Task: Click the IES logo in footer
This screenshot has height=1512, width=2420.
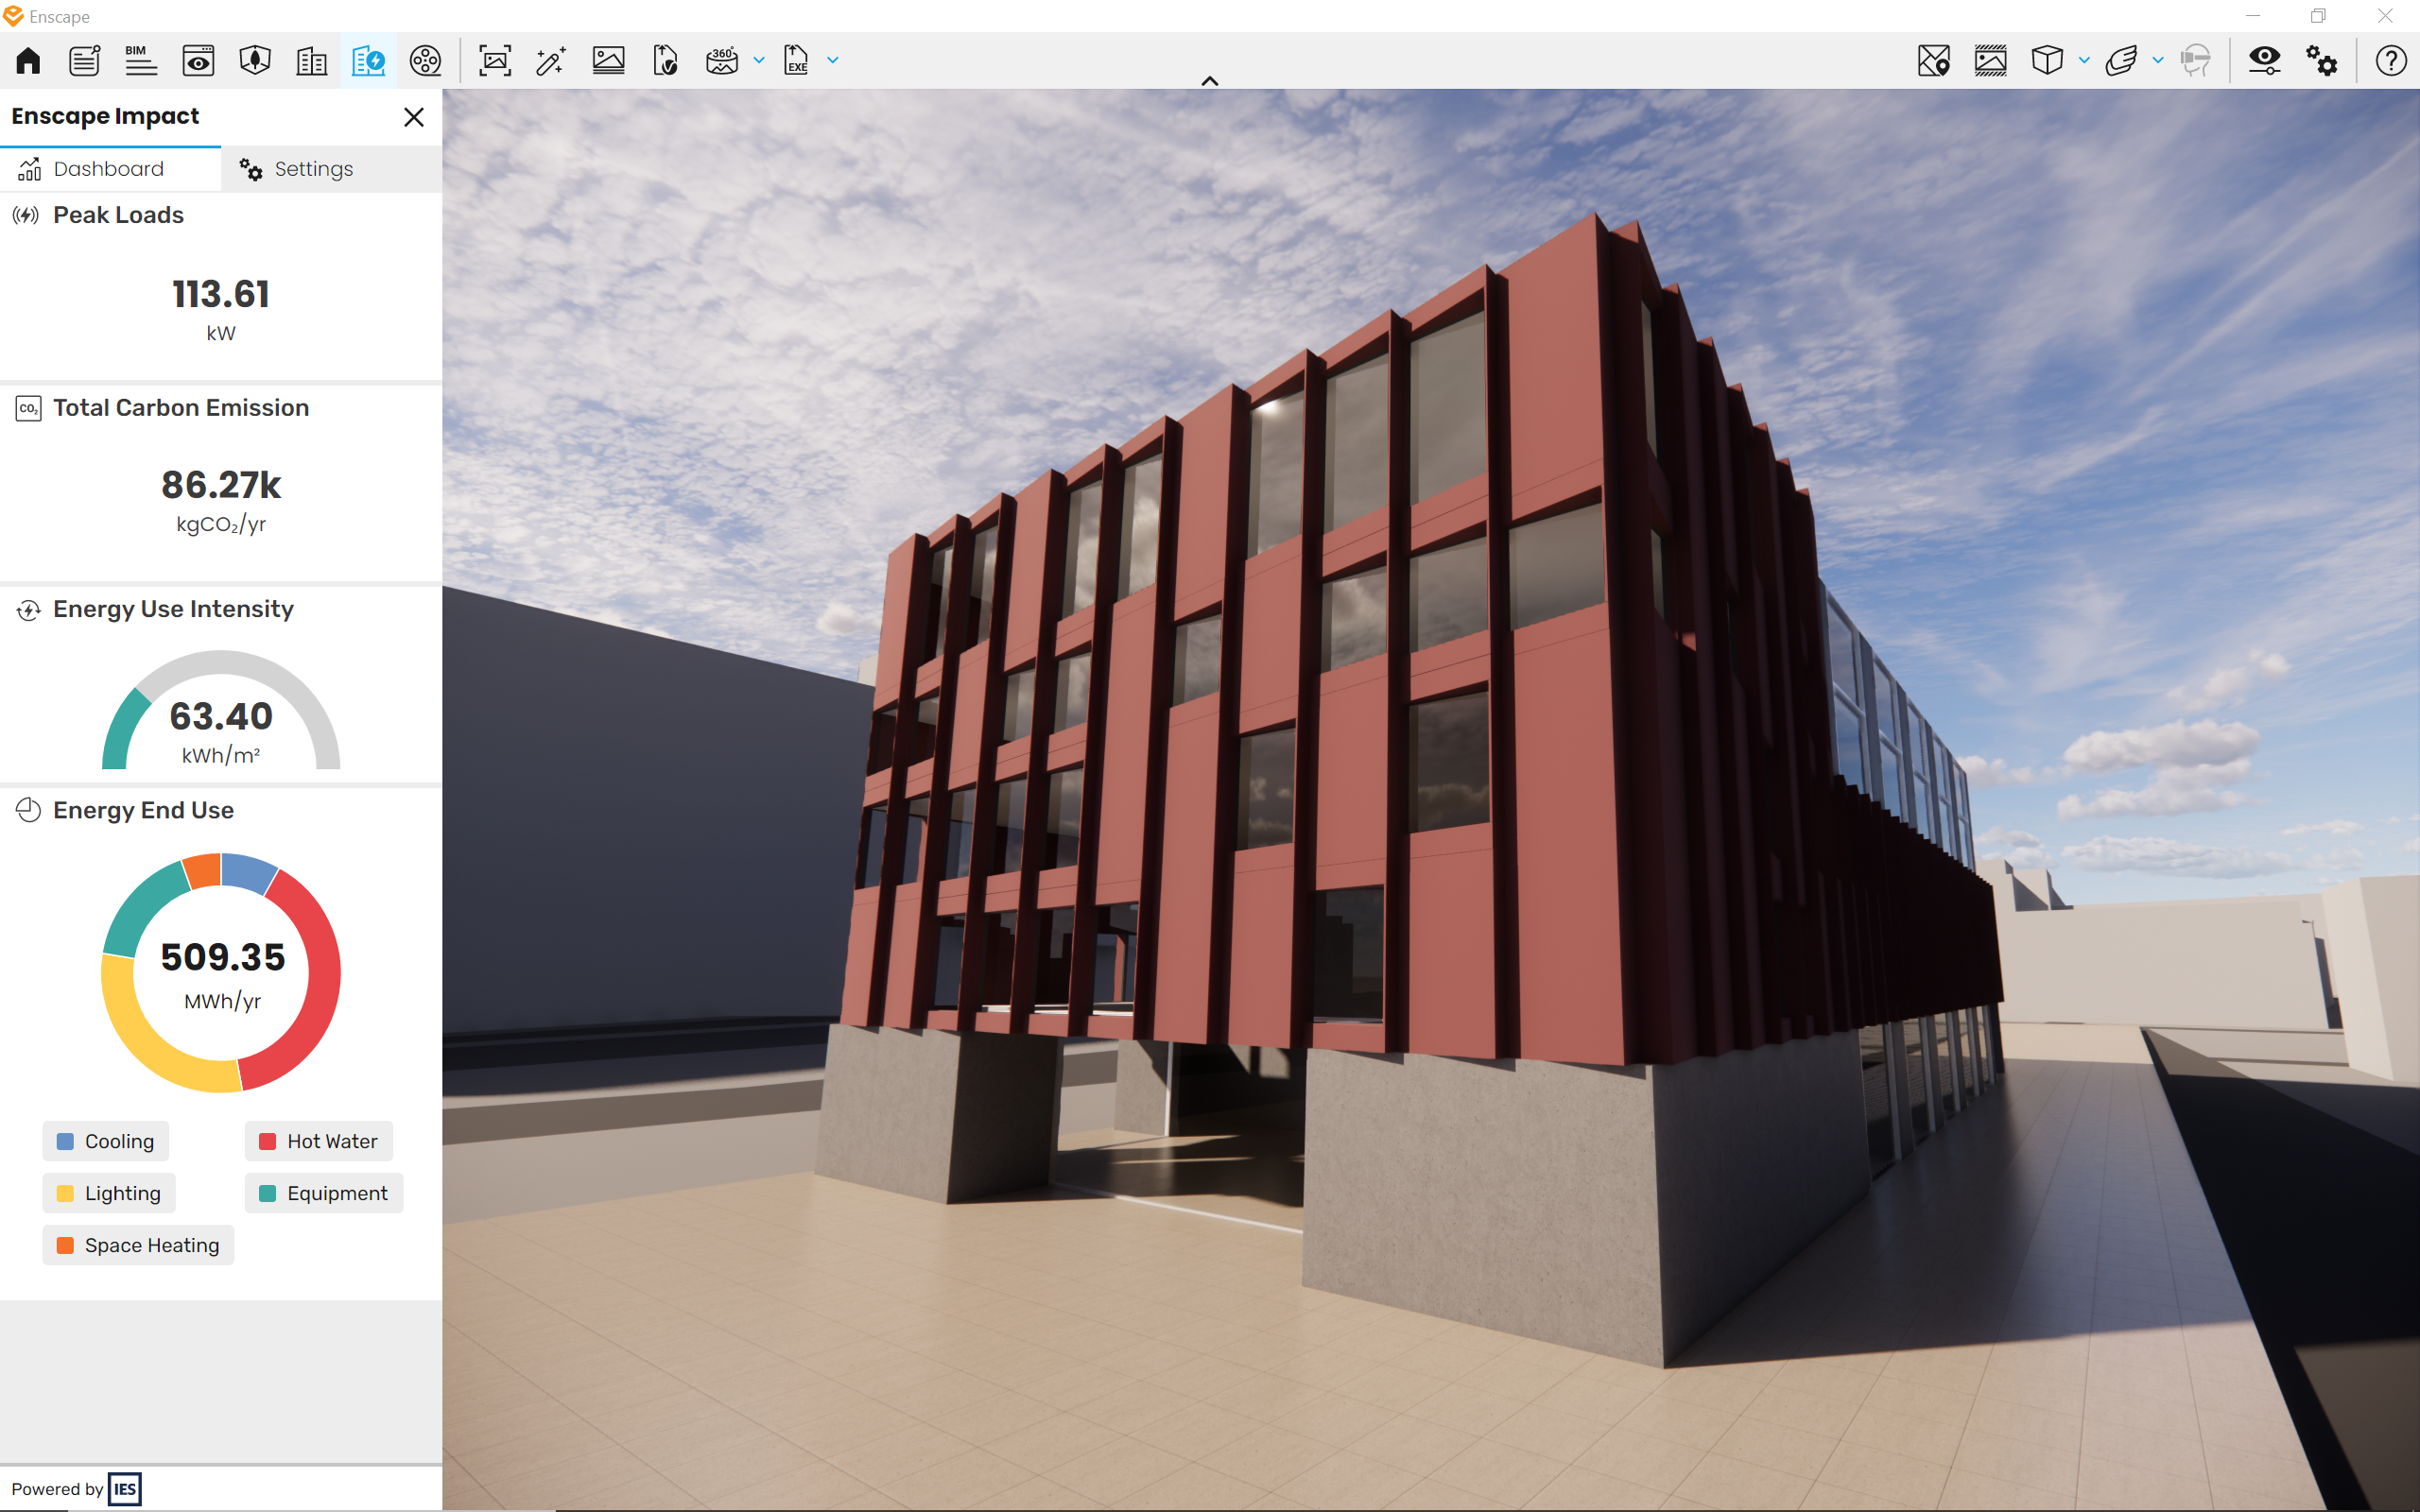Action: tap(125, 1489)
